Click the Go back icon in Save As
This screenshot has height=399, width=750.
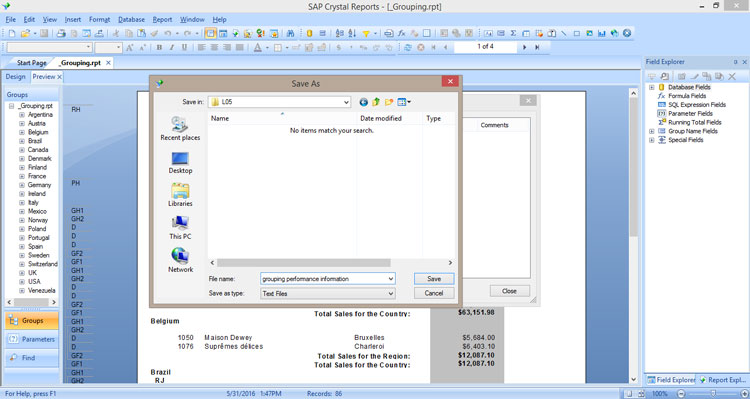point(364,102)
